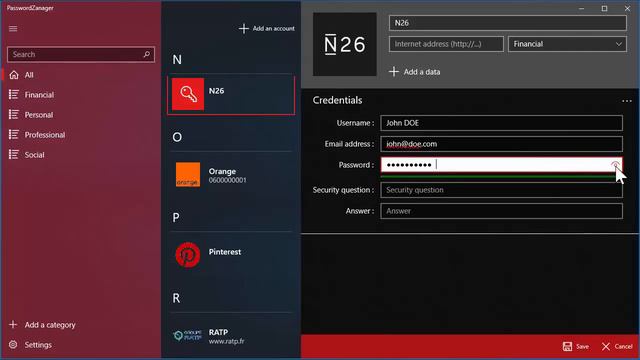Image resolution: width=640 pixels, height=360 pixels.
Task: Jump to letter R group header
Action: 176,298
